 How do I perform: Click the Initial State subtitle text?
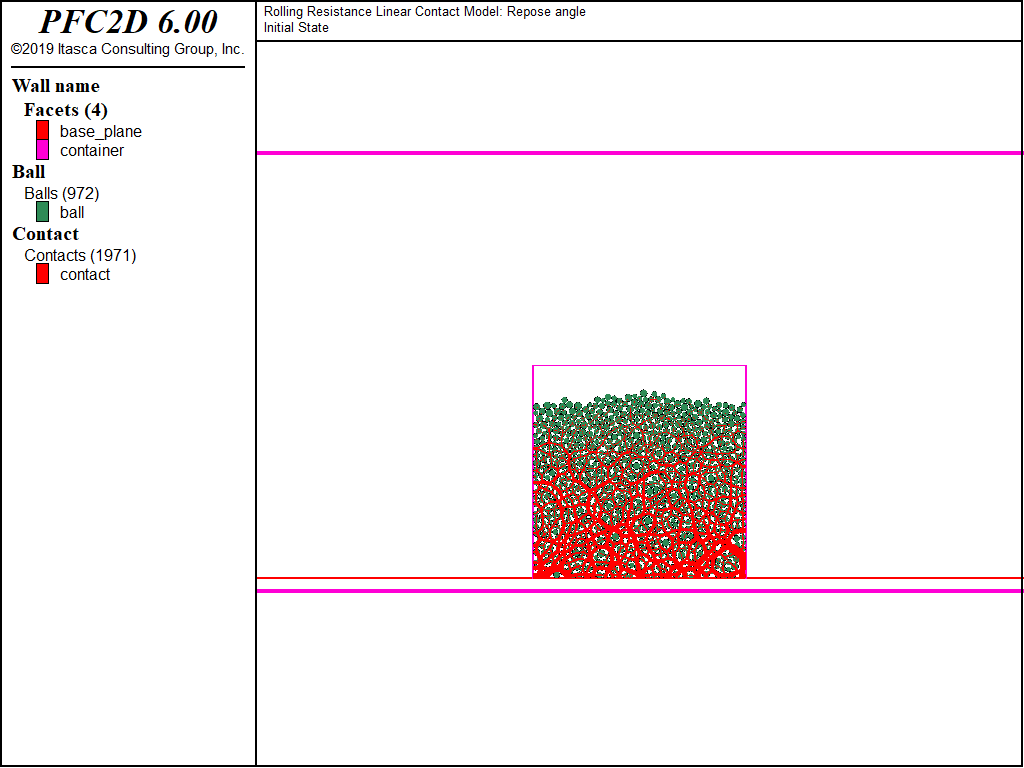pyautogui.click(x=296, y=27)
